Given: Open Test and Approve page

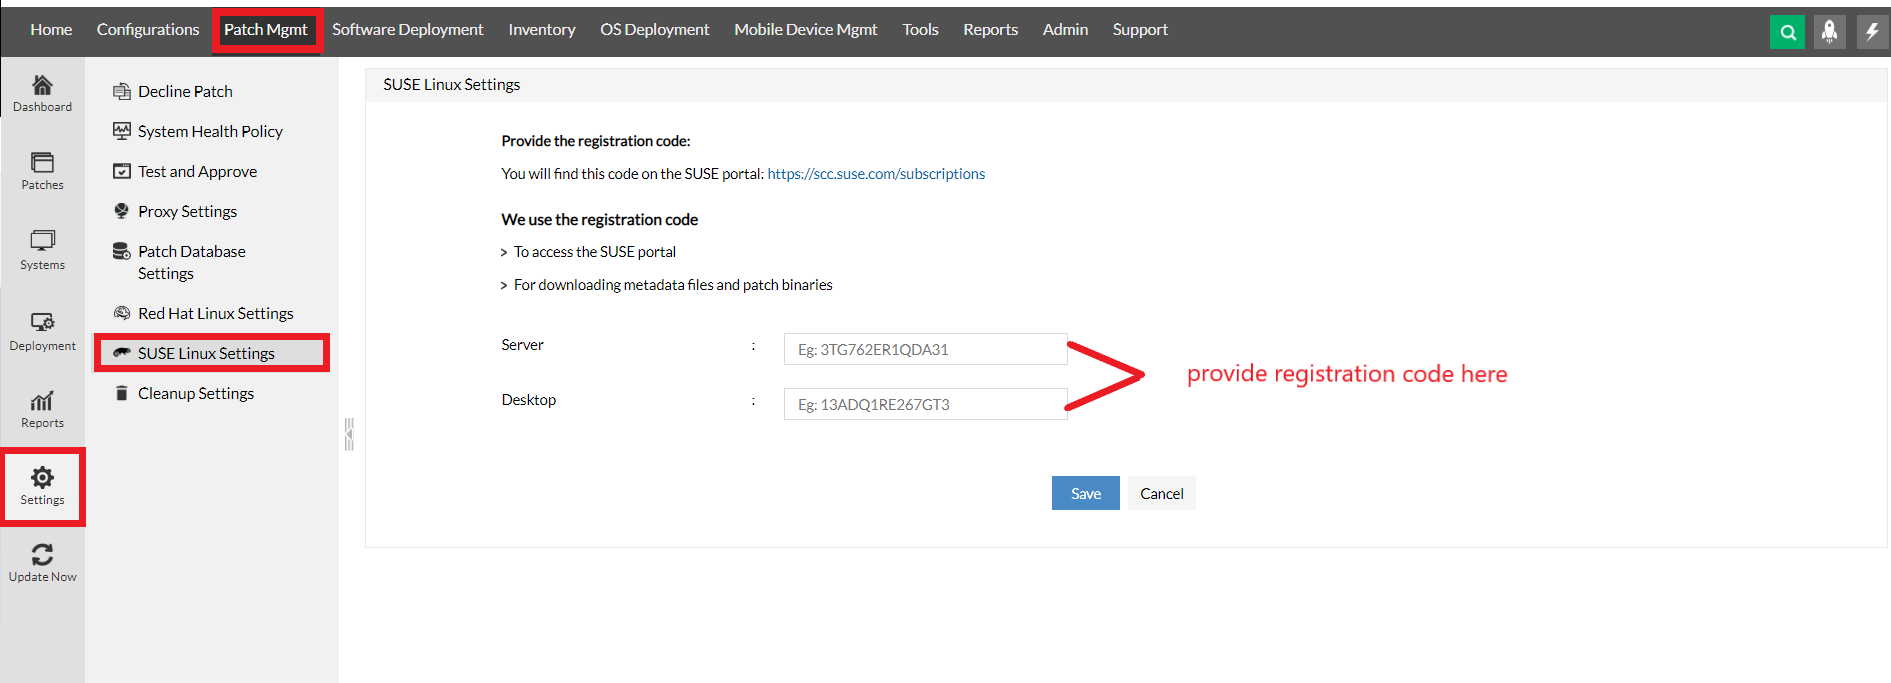Looking at the screenshot, I should (198, 171).
